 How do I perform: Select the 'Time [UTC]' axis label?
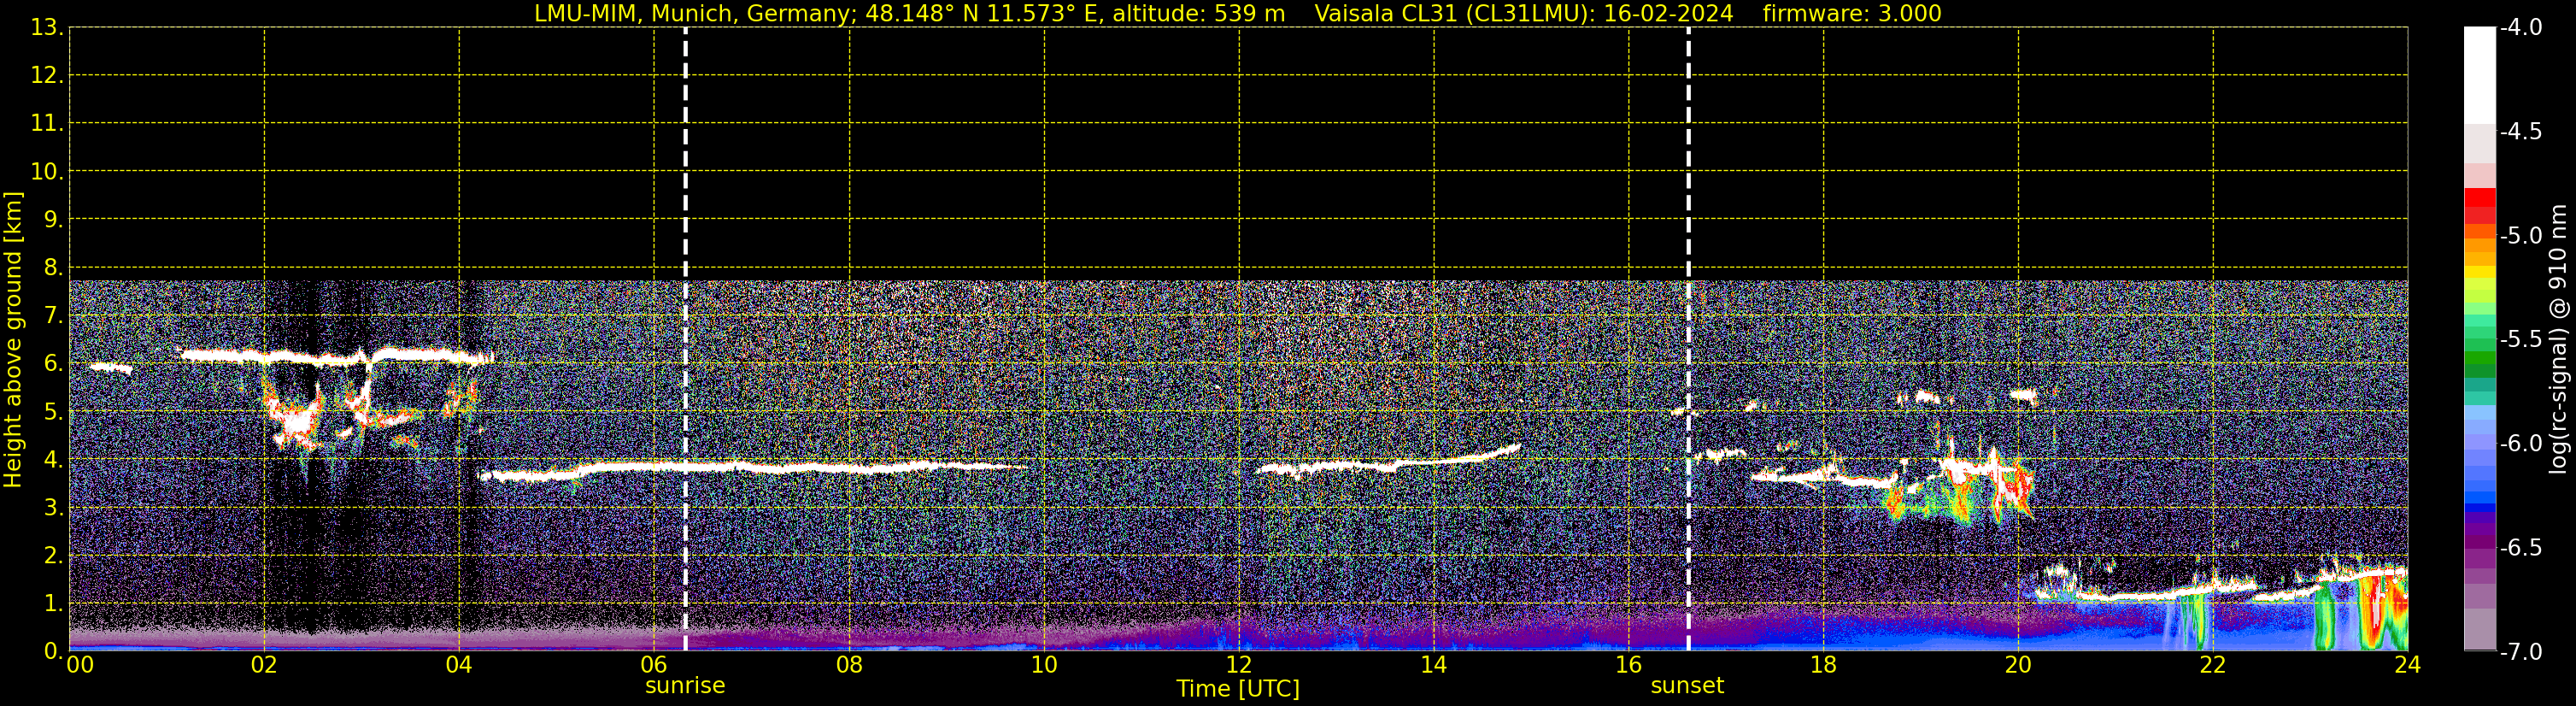pyautogui.click(x=1238, y=689)
